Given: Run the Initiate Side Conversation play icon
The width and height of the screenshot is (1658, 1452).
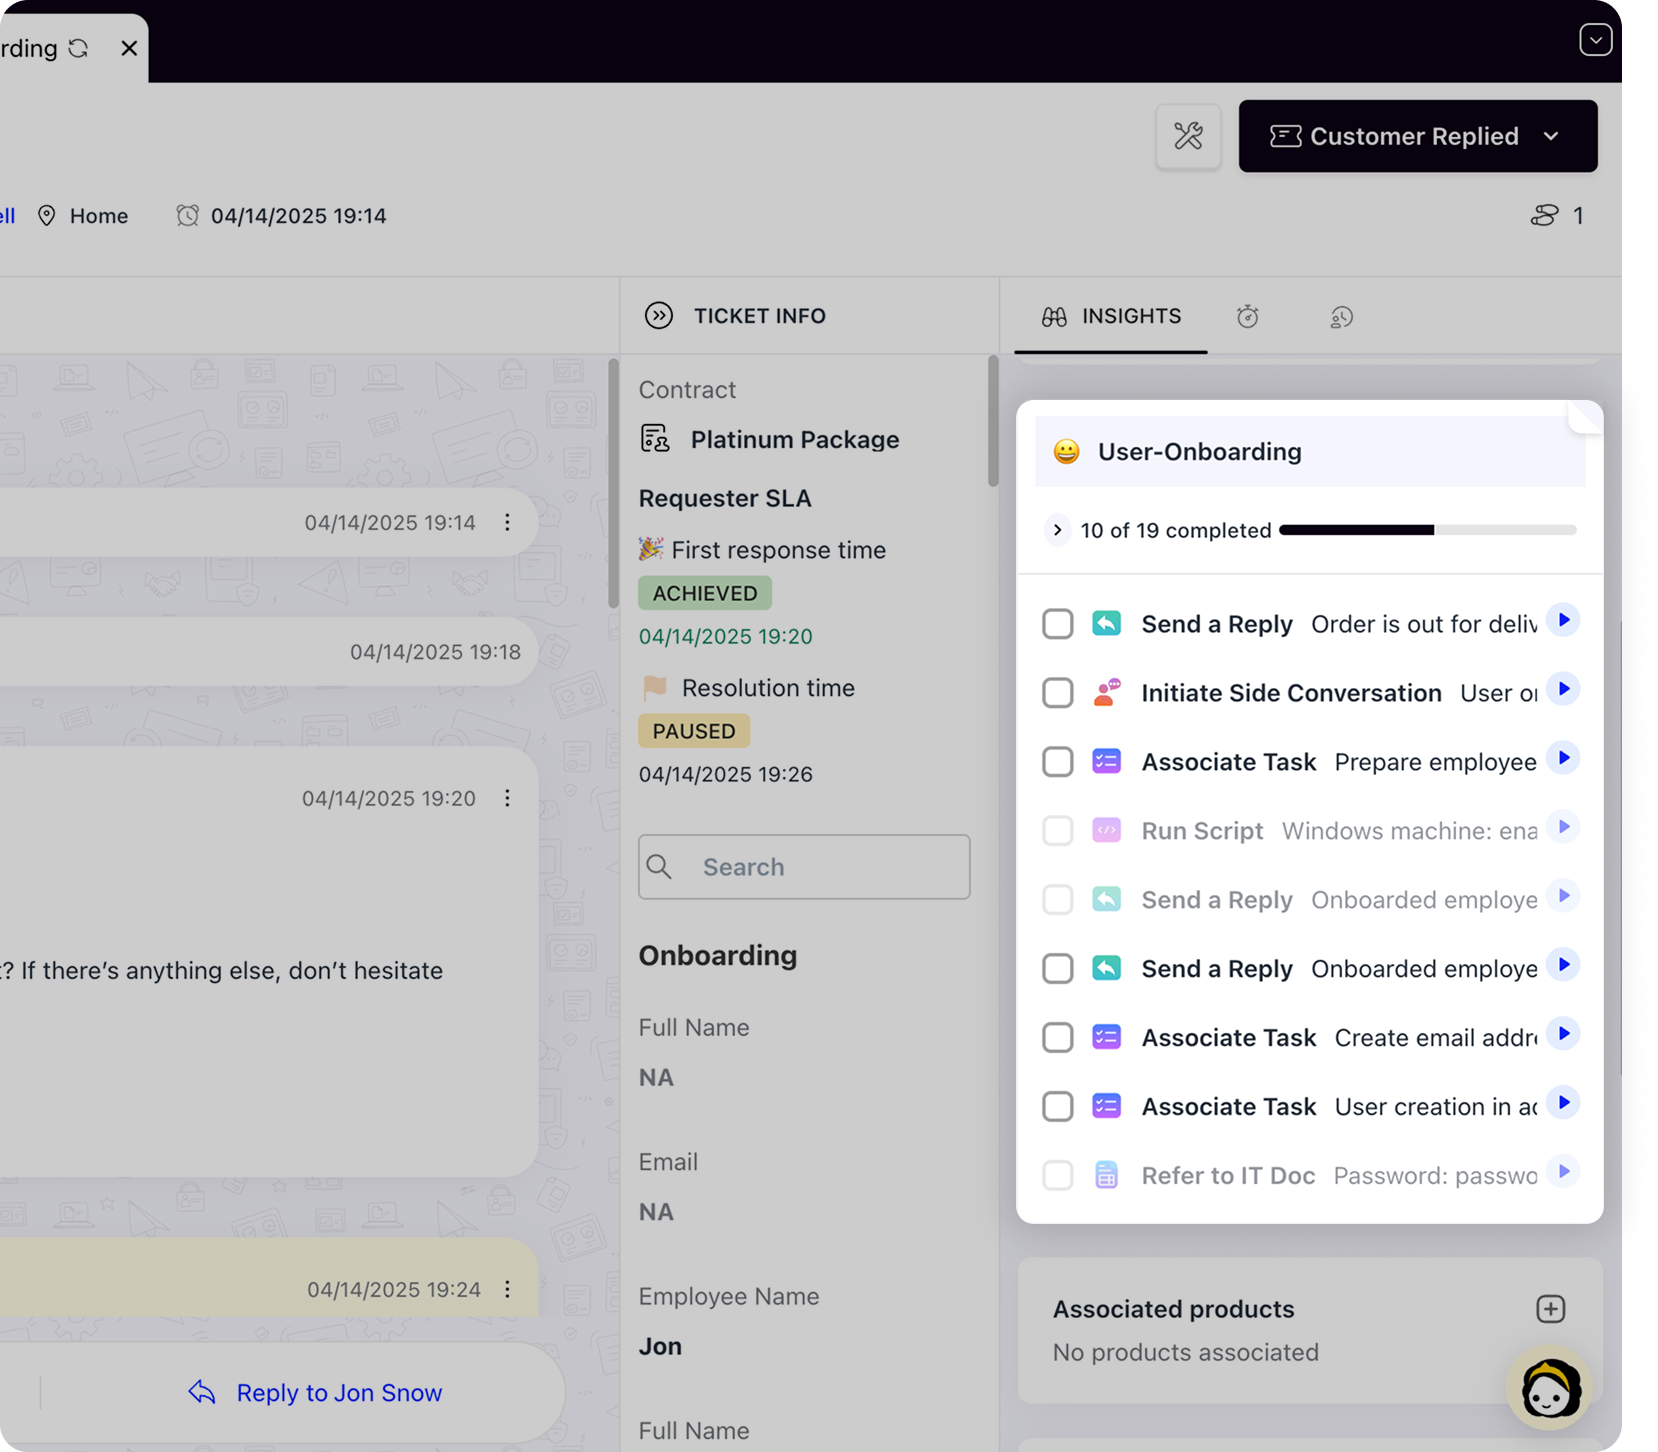Looking at the screenshot, I should [1563, 690].
